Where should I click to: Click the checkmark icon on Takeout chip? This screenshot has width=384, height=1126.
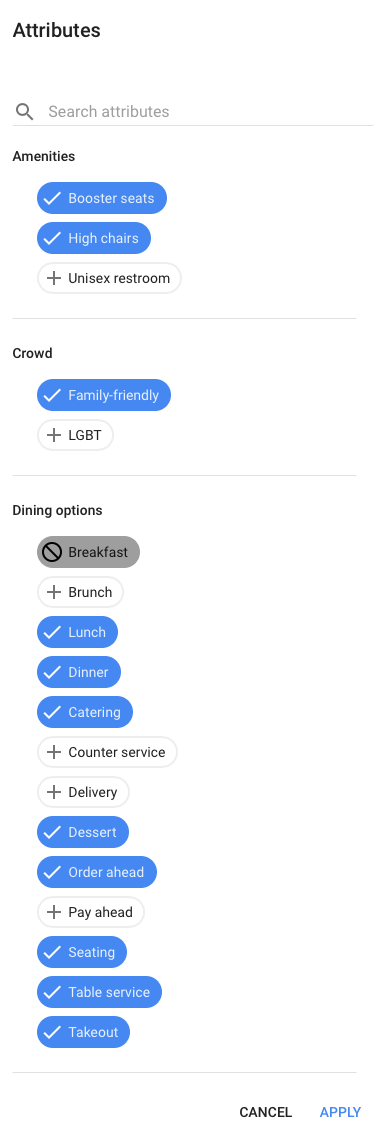point(52,1032)
